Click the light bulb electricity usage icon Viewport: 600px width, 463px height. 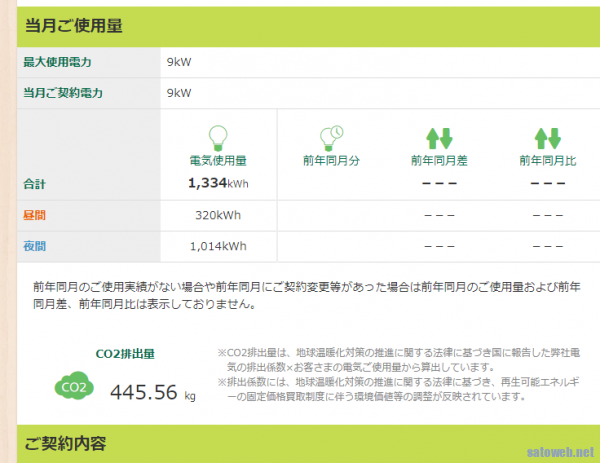[x=218, y=137]
